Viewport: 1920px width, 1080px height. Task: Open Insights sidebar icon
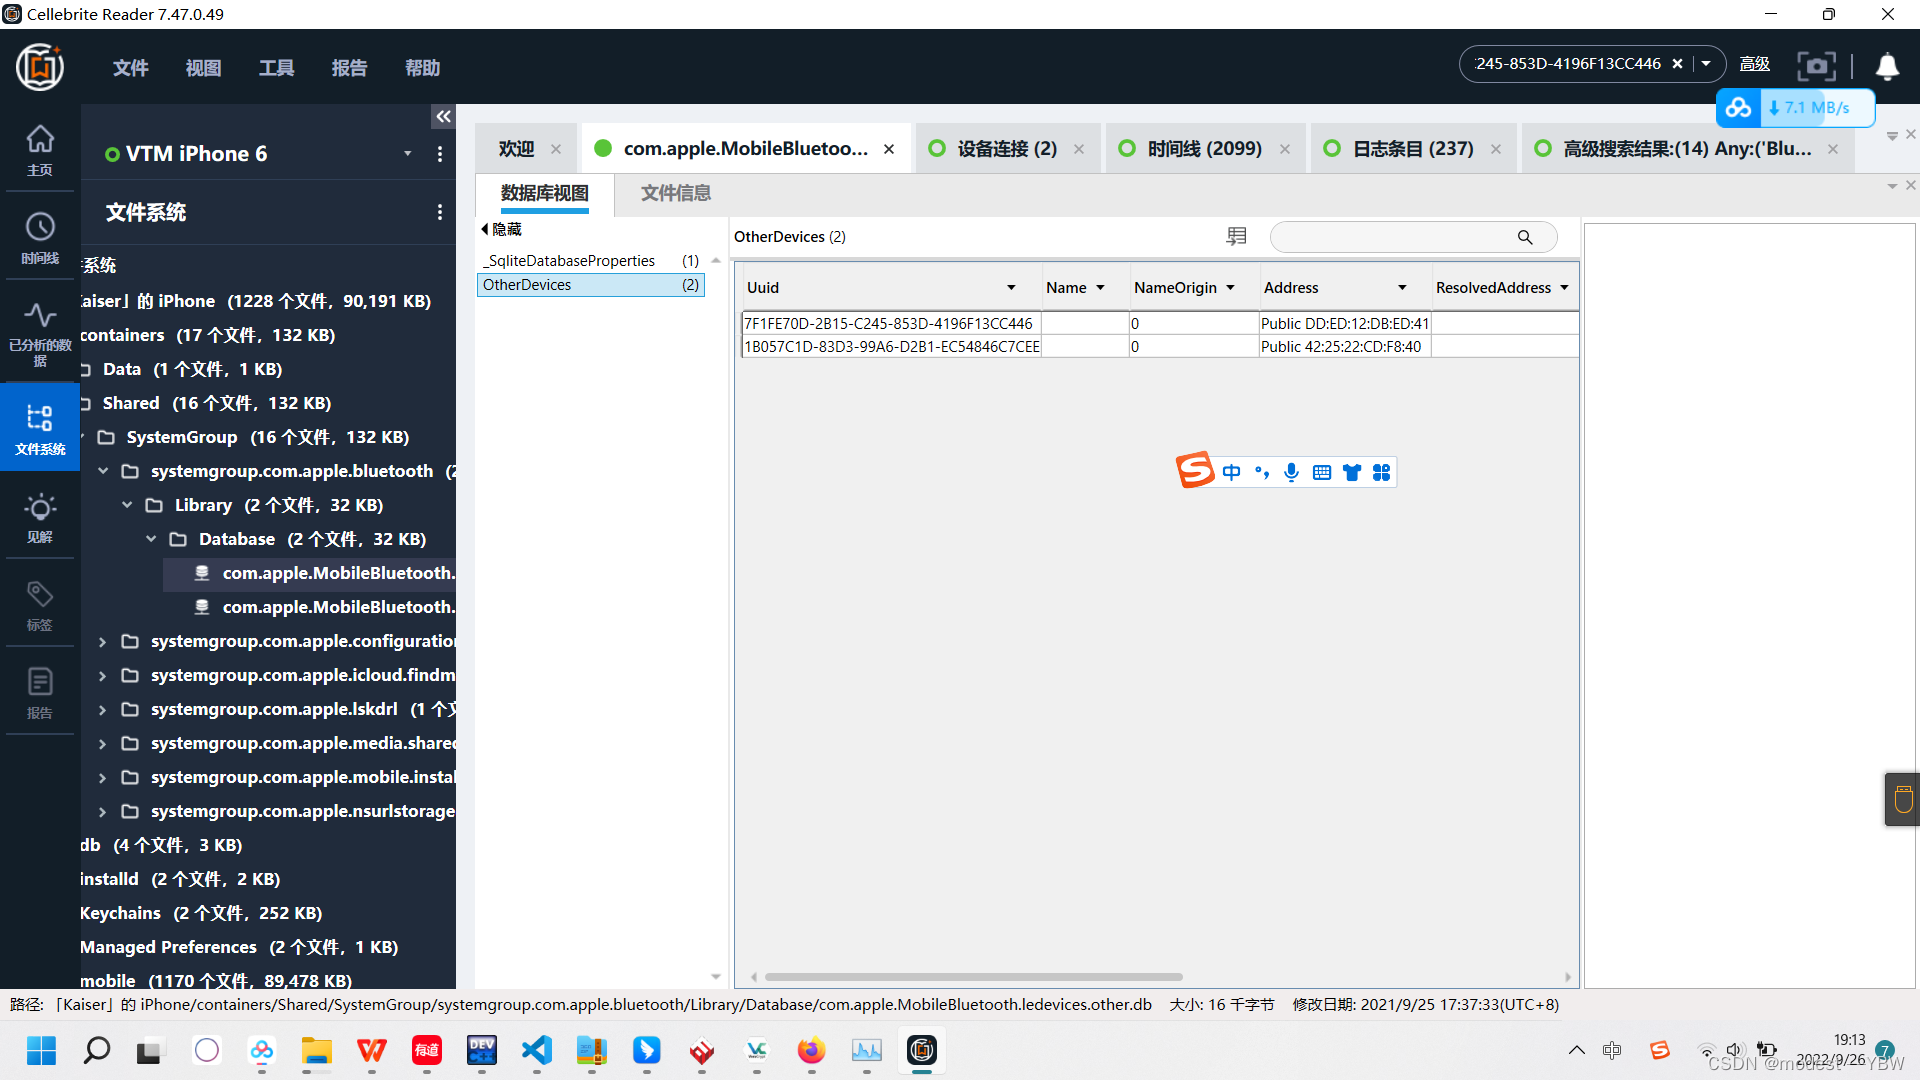point(40,517)
